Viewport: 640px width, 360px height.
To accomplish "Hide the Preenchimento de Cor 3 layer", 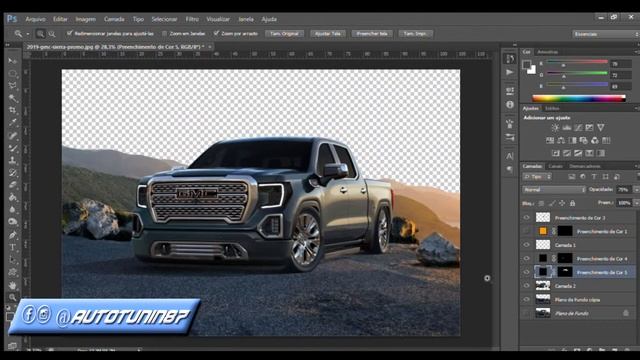I will click(x=527, y=218).
